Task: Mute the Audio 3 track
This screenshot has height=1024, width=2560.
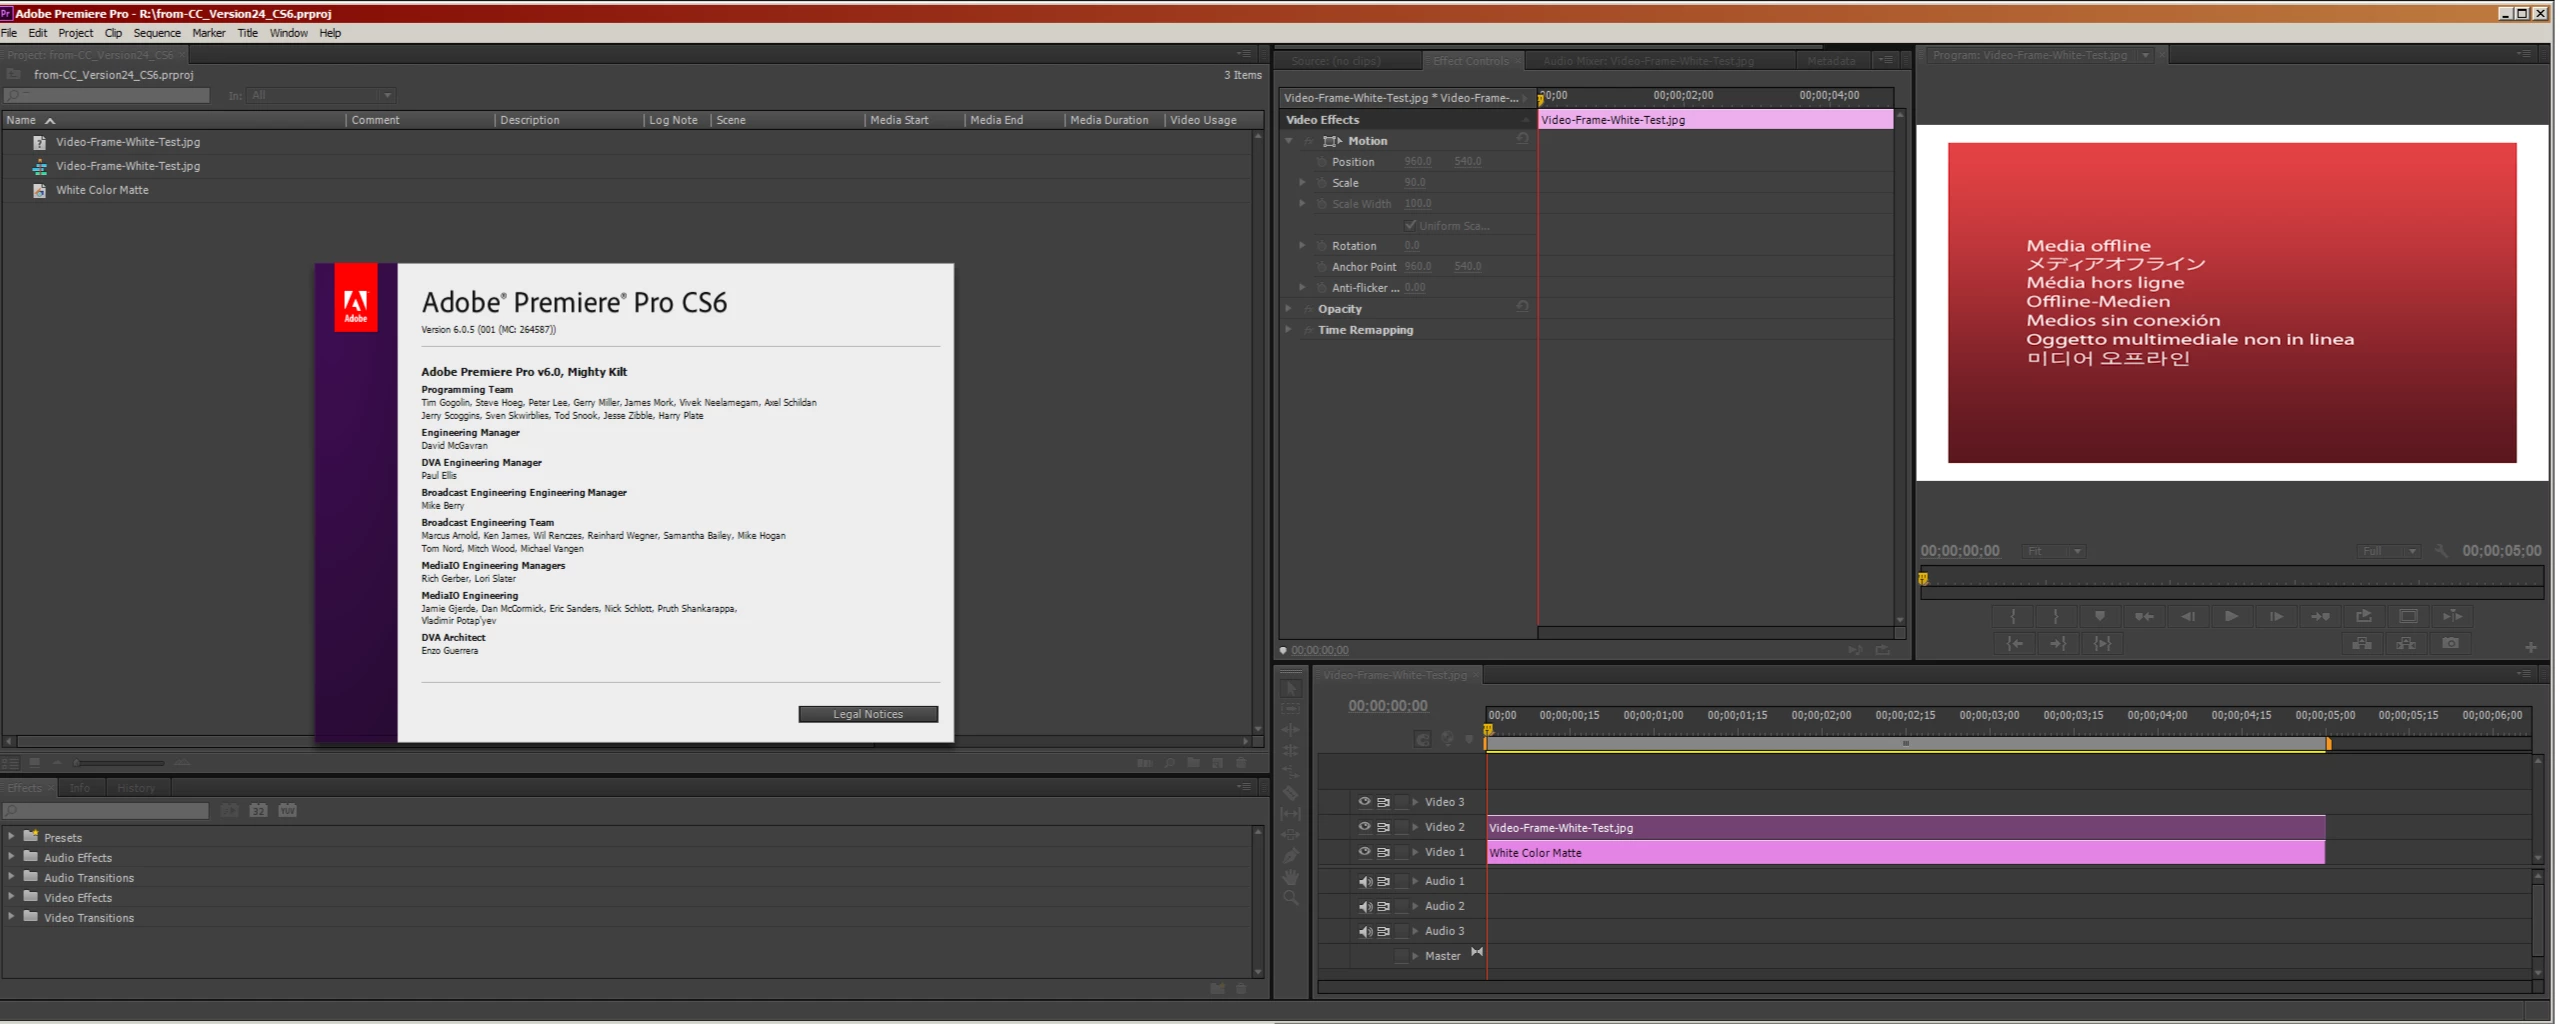Action: click(1364, 931)
